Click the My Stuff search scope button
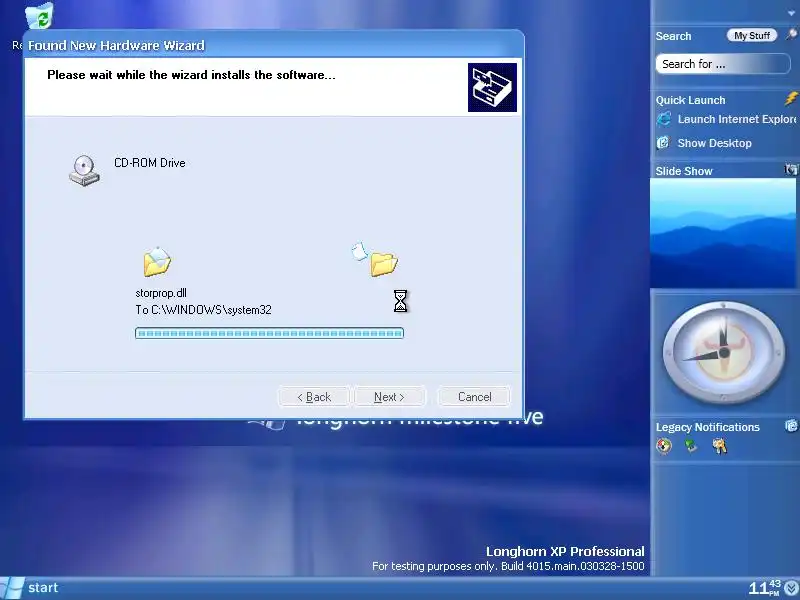Screen dimensions: 800x600 [752, 35]
